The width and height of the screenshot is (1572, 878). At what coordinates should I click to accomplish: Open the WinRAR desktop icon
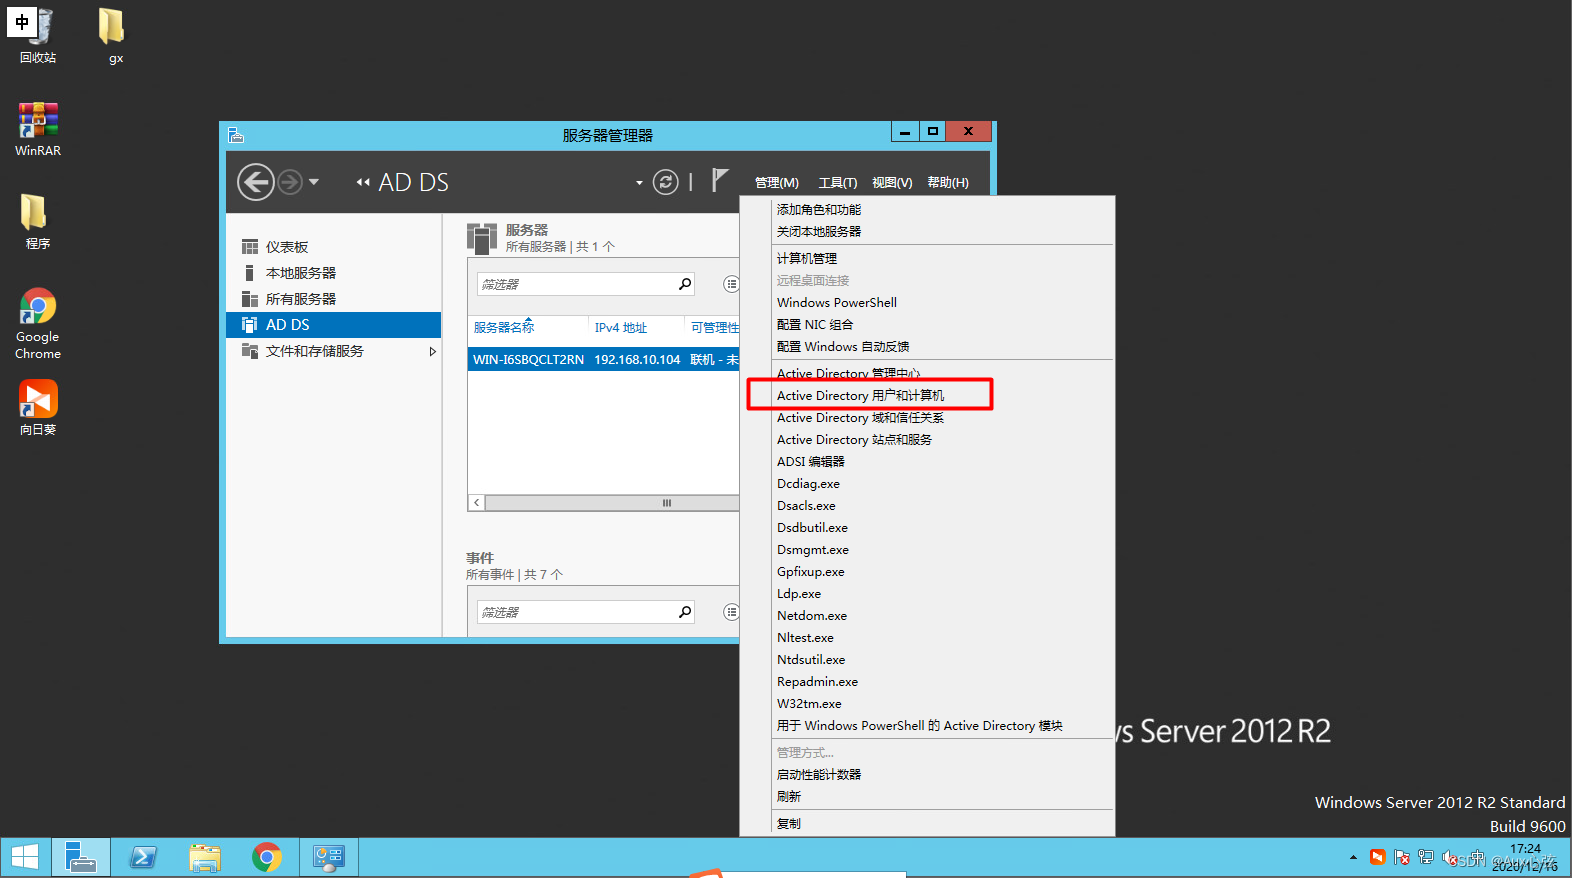pyautogui.click(x=38, y=129)
